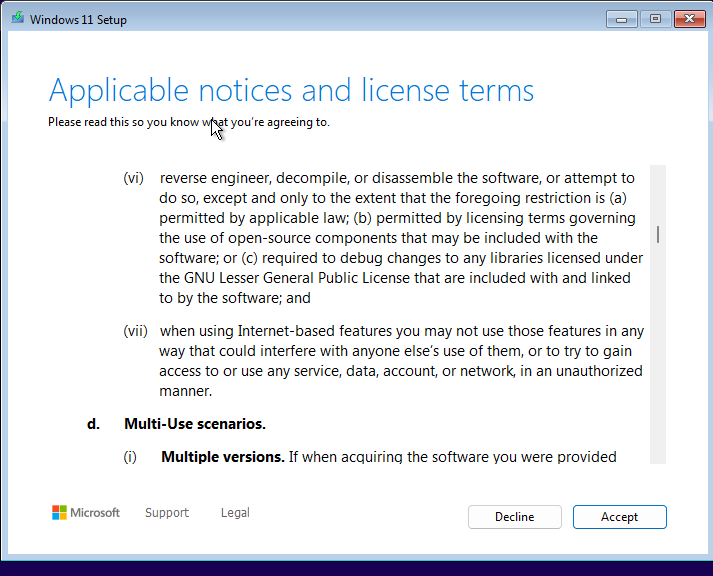
Task: Minimize the Windows 11 Setup window
Action: 622,19
